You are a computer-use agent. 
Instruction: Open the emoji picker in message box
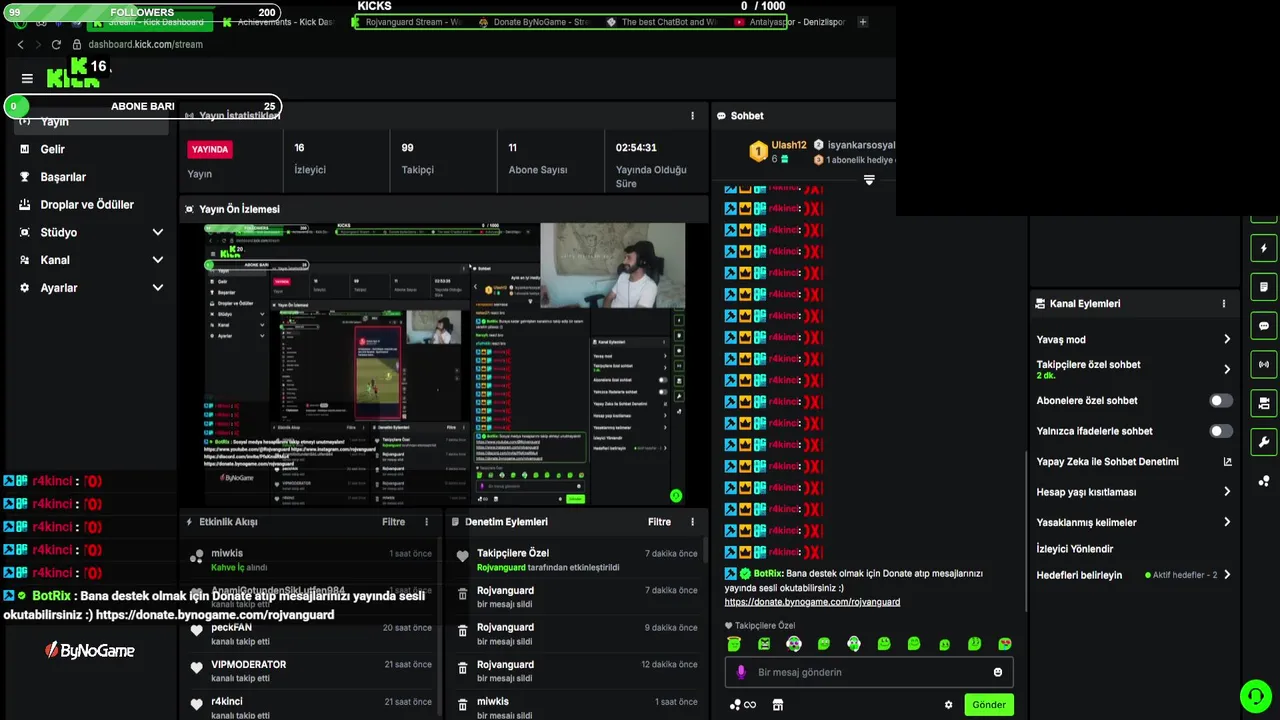coord(997,672)
